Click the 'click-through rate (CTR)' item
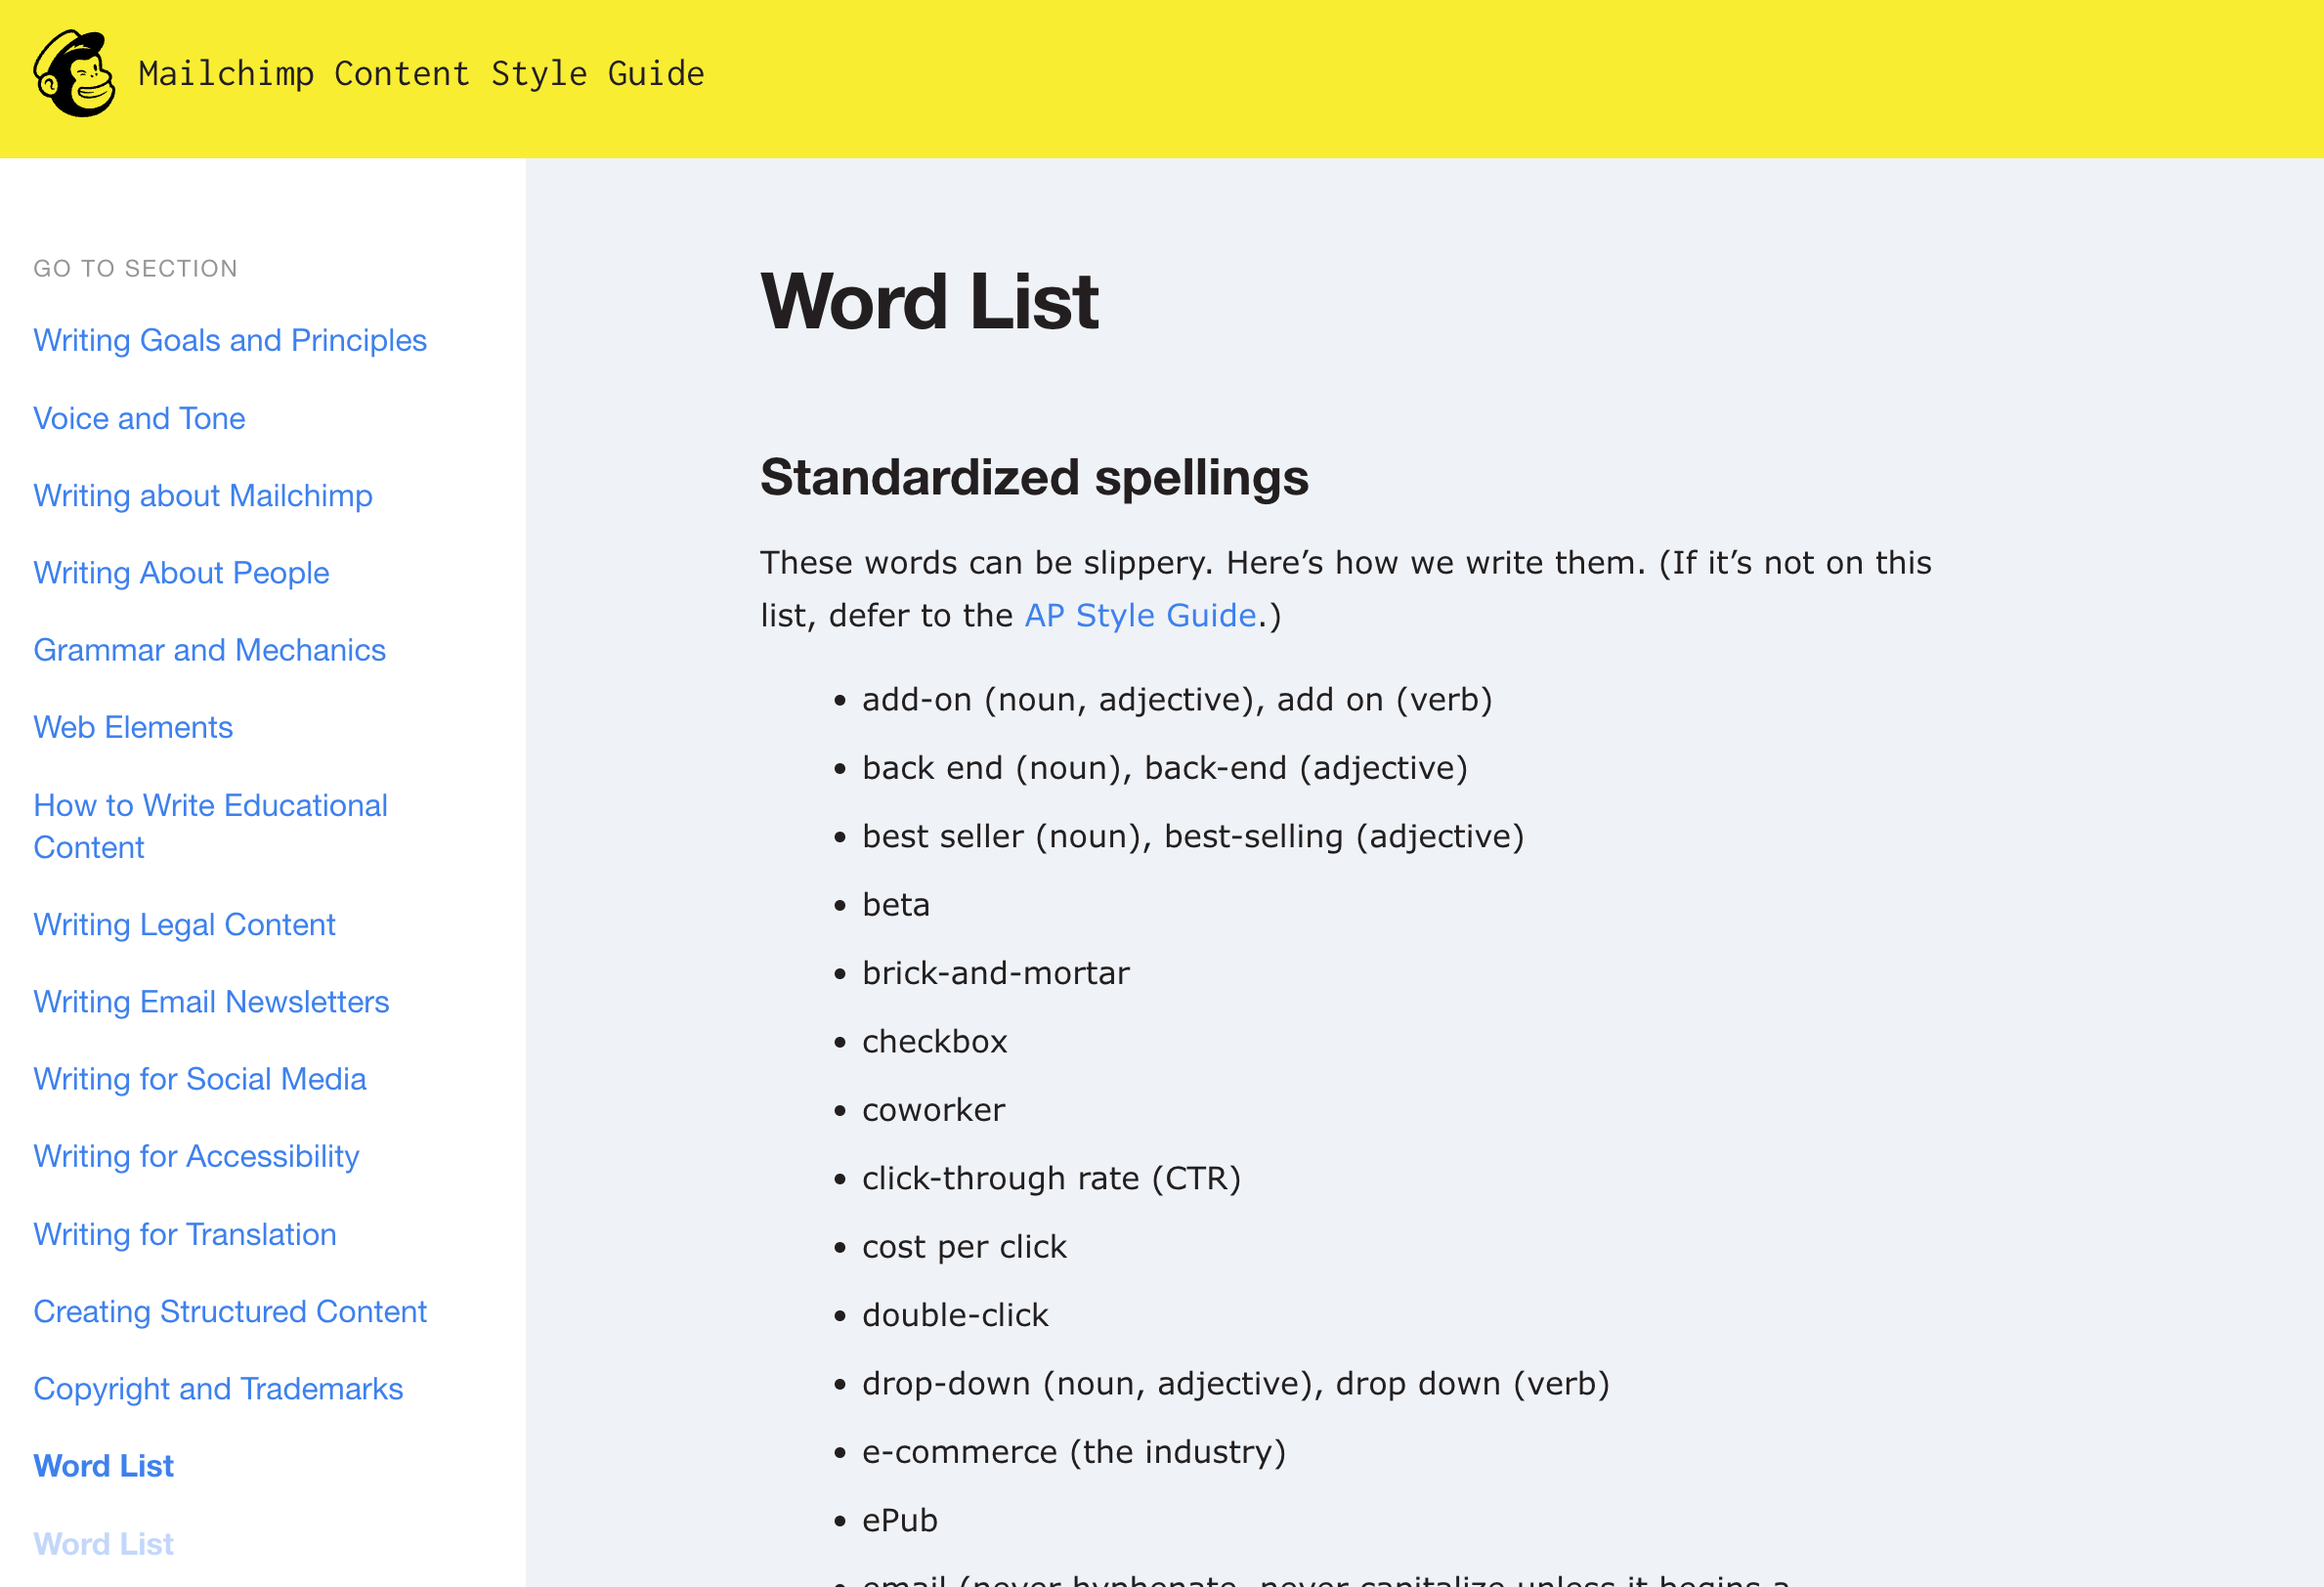This screenshot has width=2324, height=1587. click(1051, 1178)
